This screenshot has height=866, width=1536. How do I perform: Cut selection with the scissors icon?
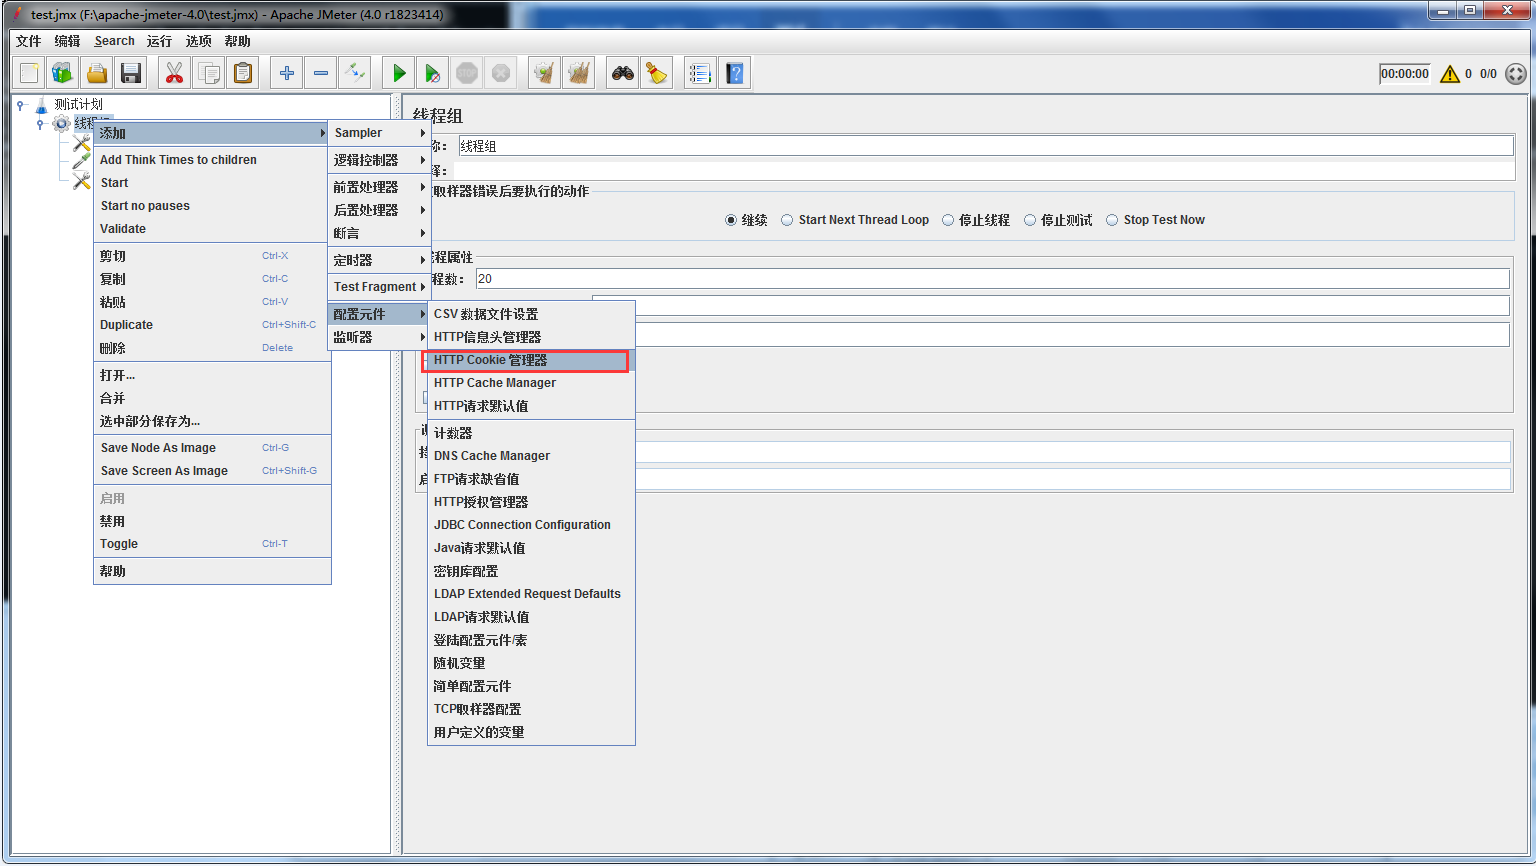[173, 72]
